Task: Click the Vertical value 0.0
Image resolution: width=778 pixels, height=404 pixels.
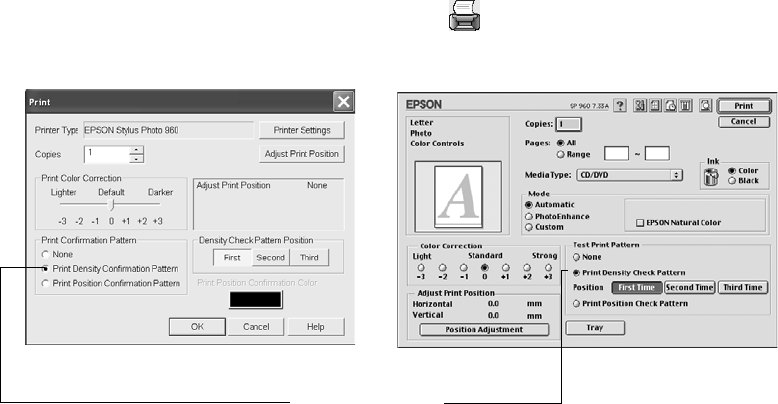Action: pos(493,315)
